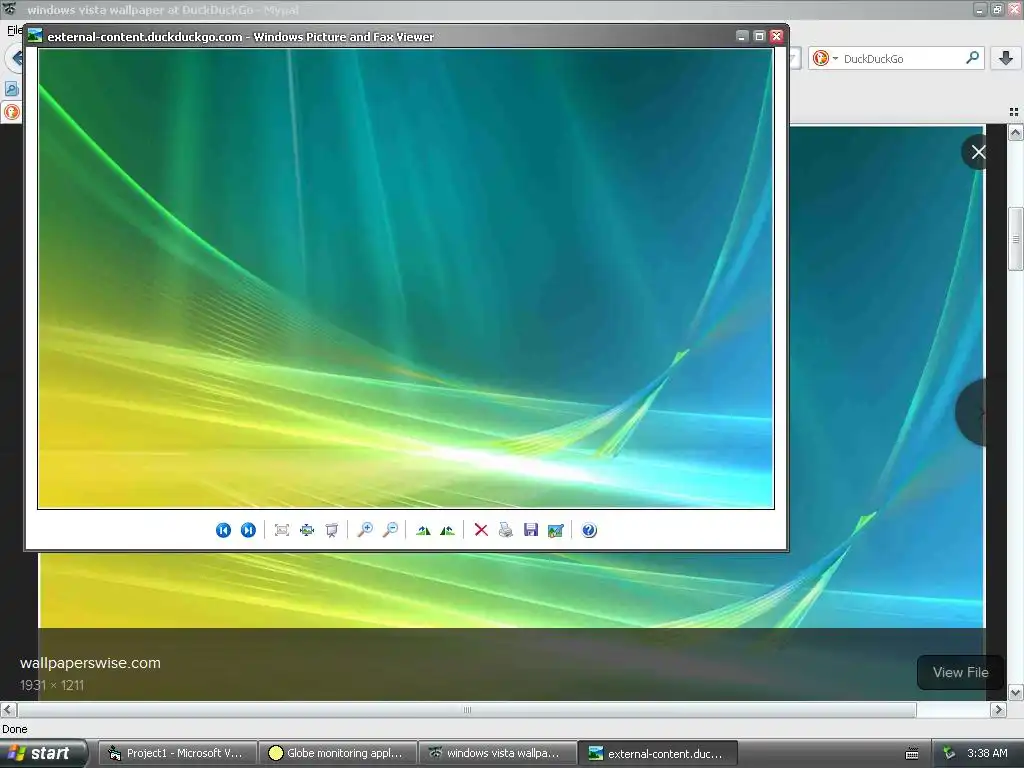Rotate image counterclockwise
1024x768 pixels.
coord(447,530)
